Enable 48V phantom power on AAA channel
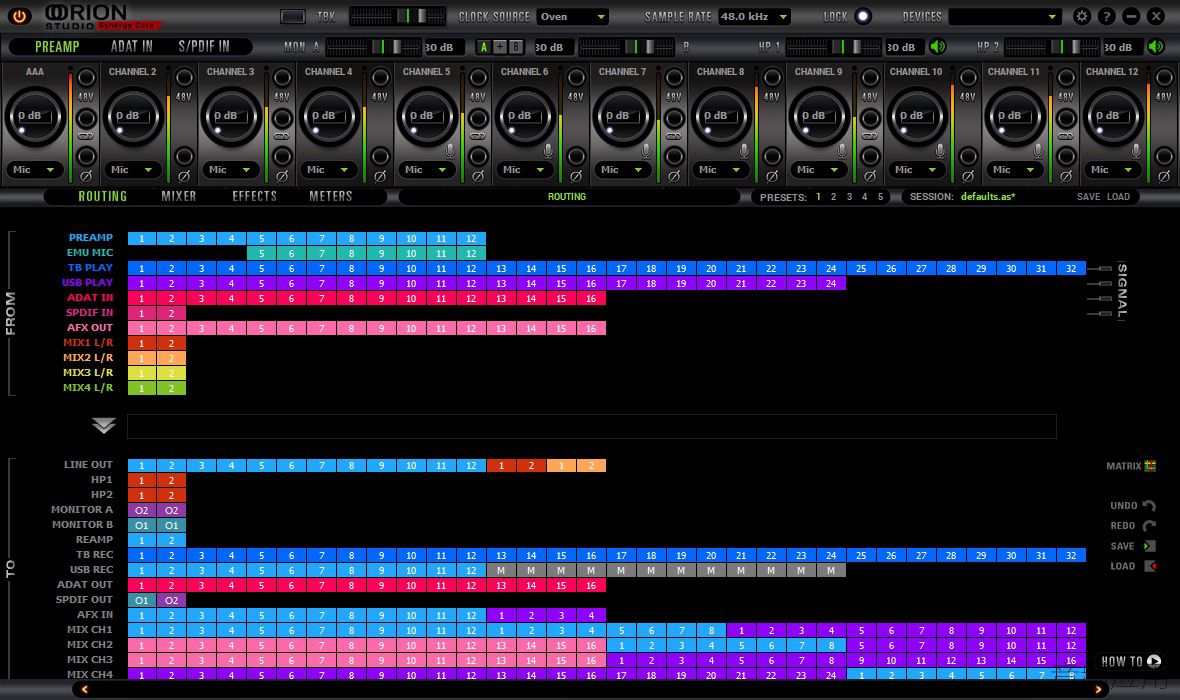Screen dimensions: 1180x700 [x=86, y=78]
